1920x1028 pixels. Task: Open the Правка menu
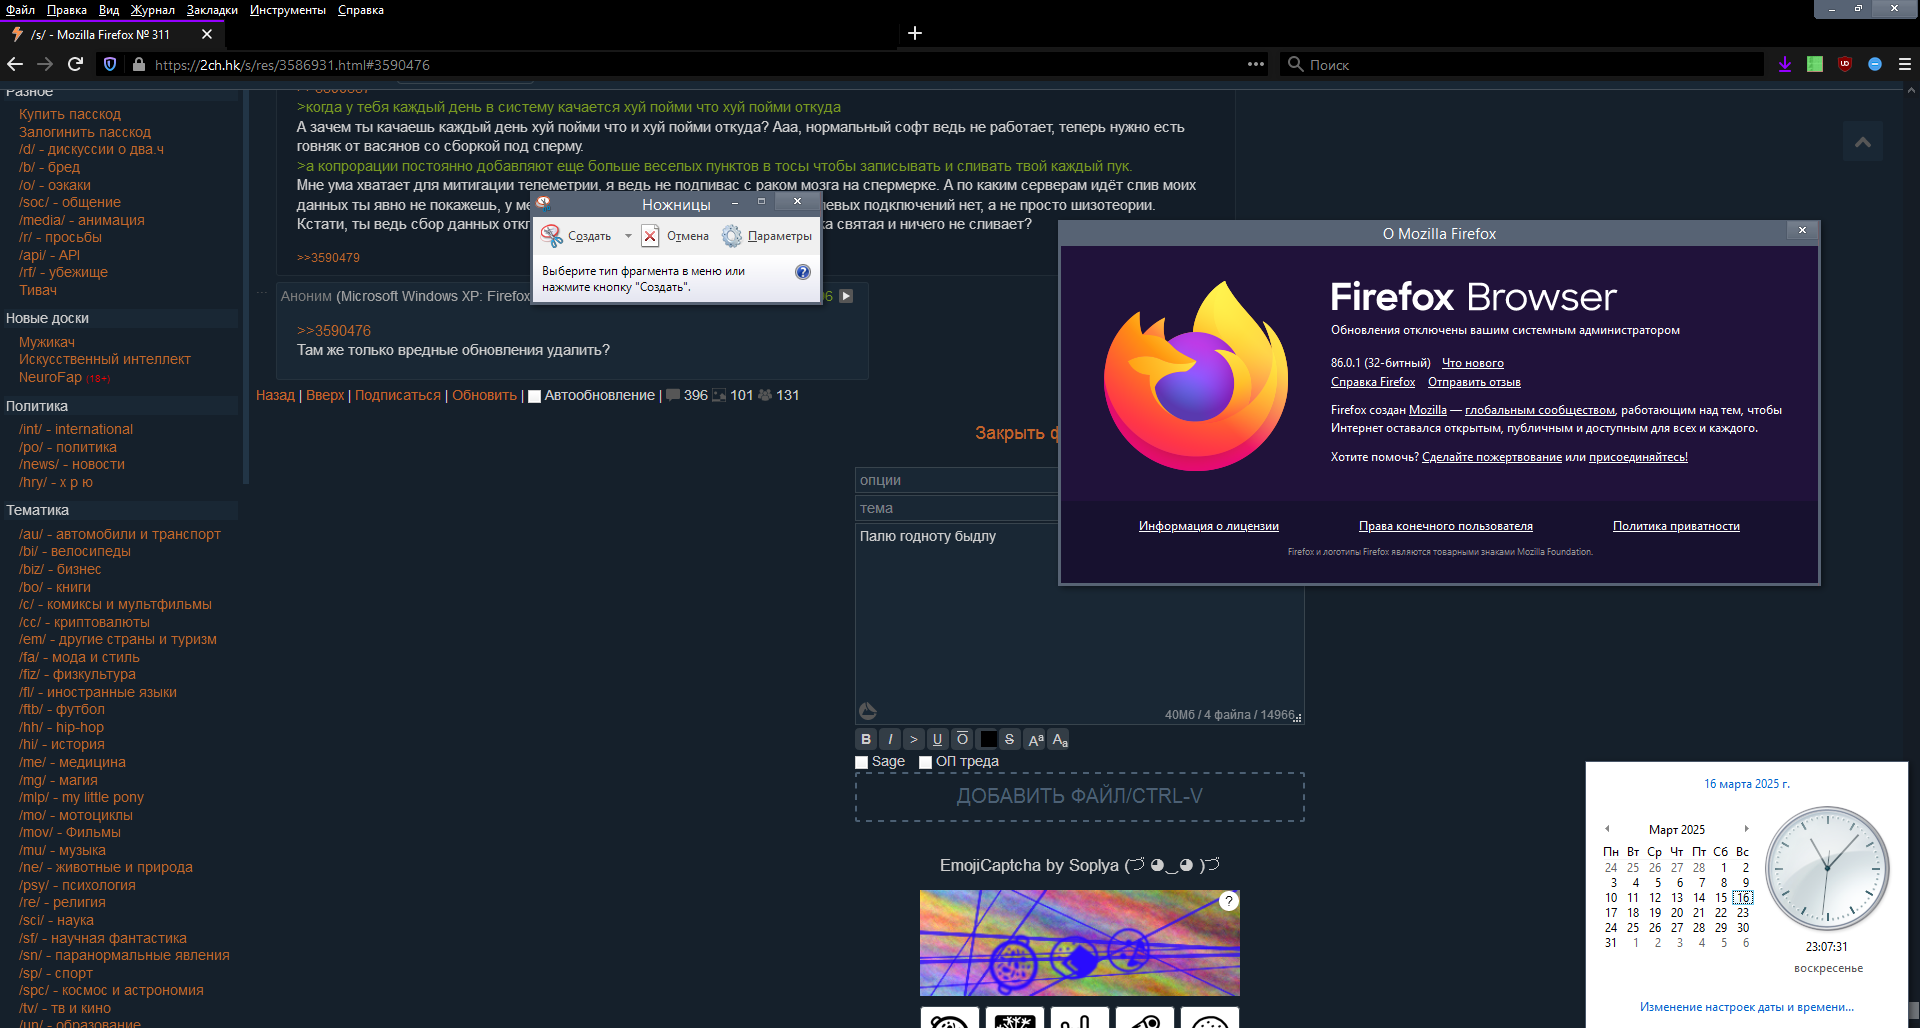click(67, 10)
